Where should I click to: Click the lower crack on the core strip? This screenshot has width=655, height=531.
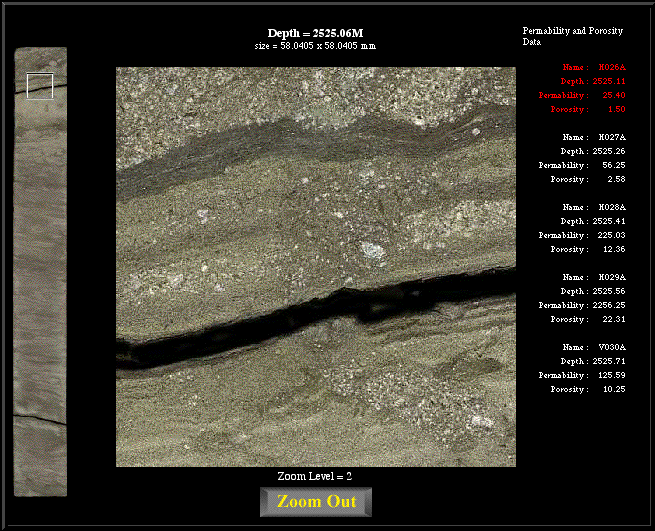coord(40,418)
